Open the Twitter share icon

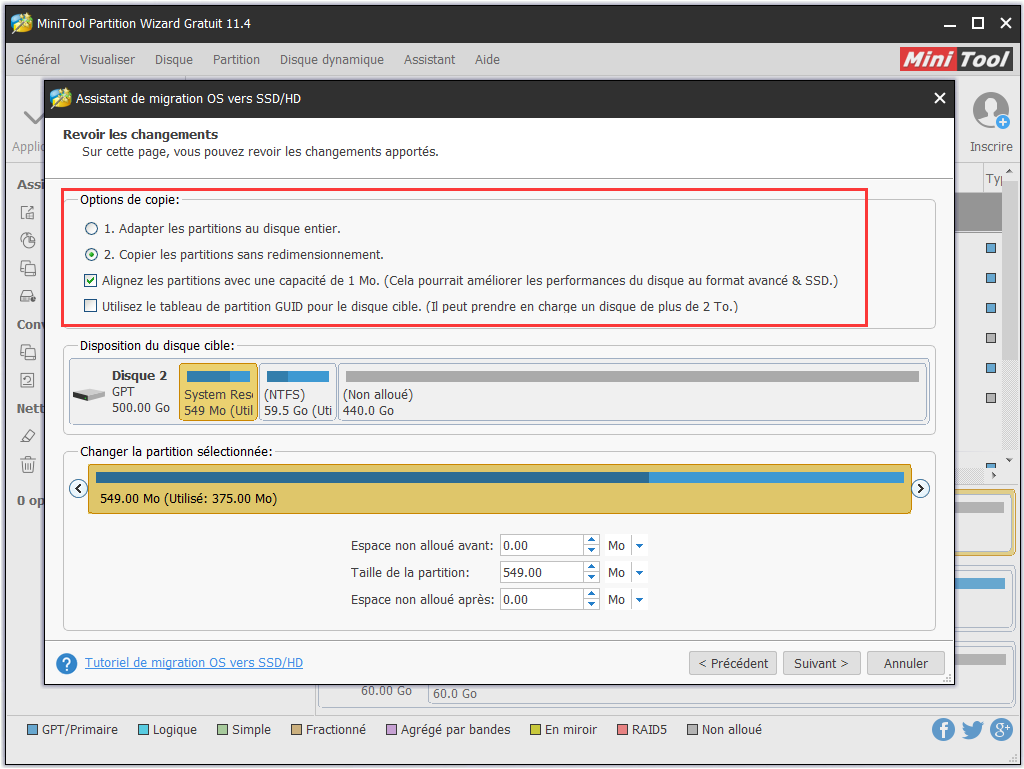pos(972,729)
